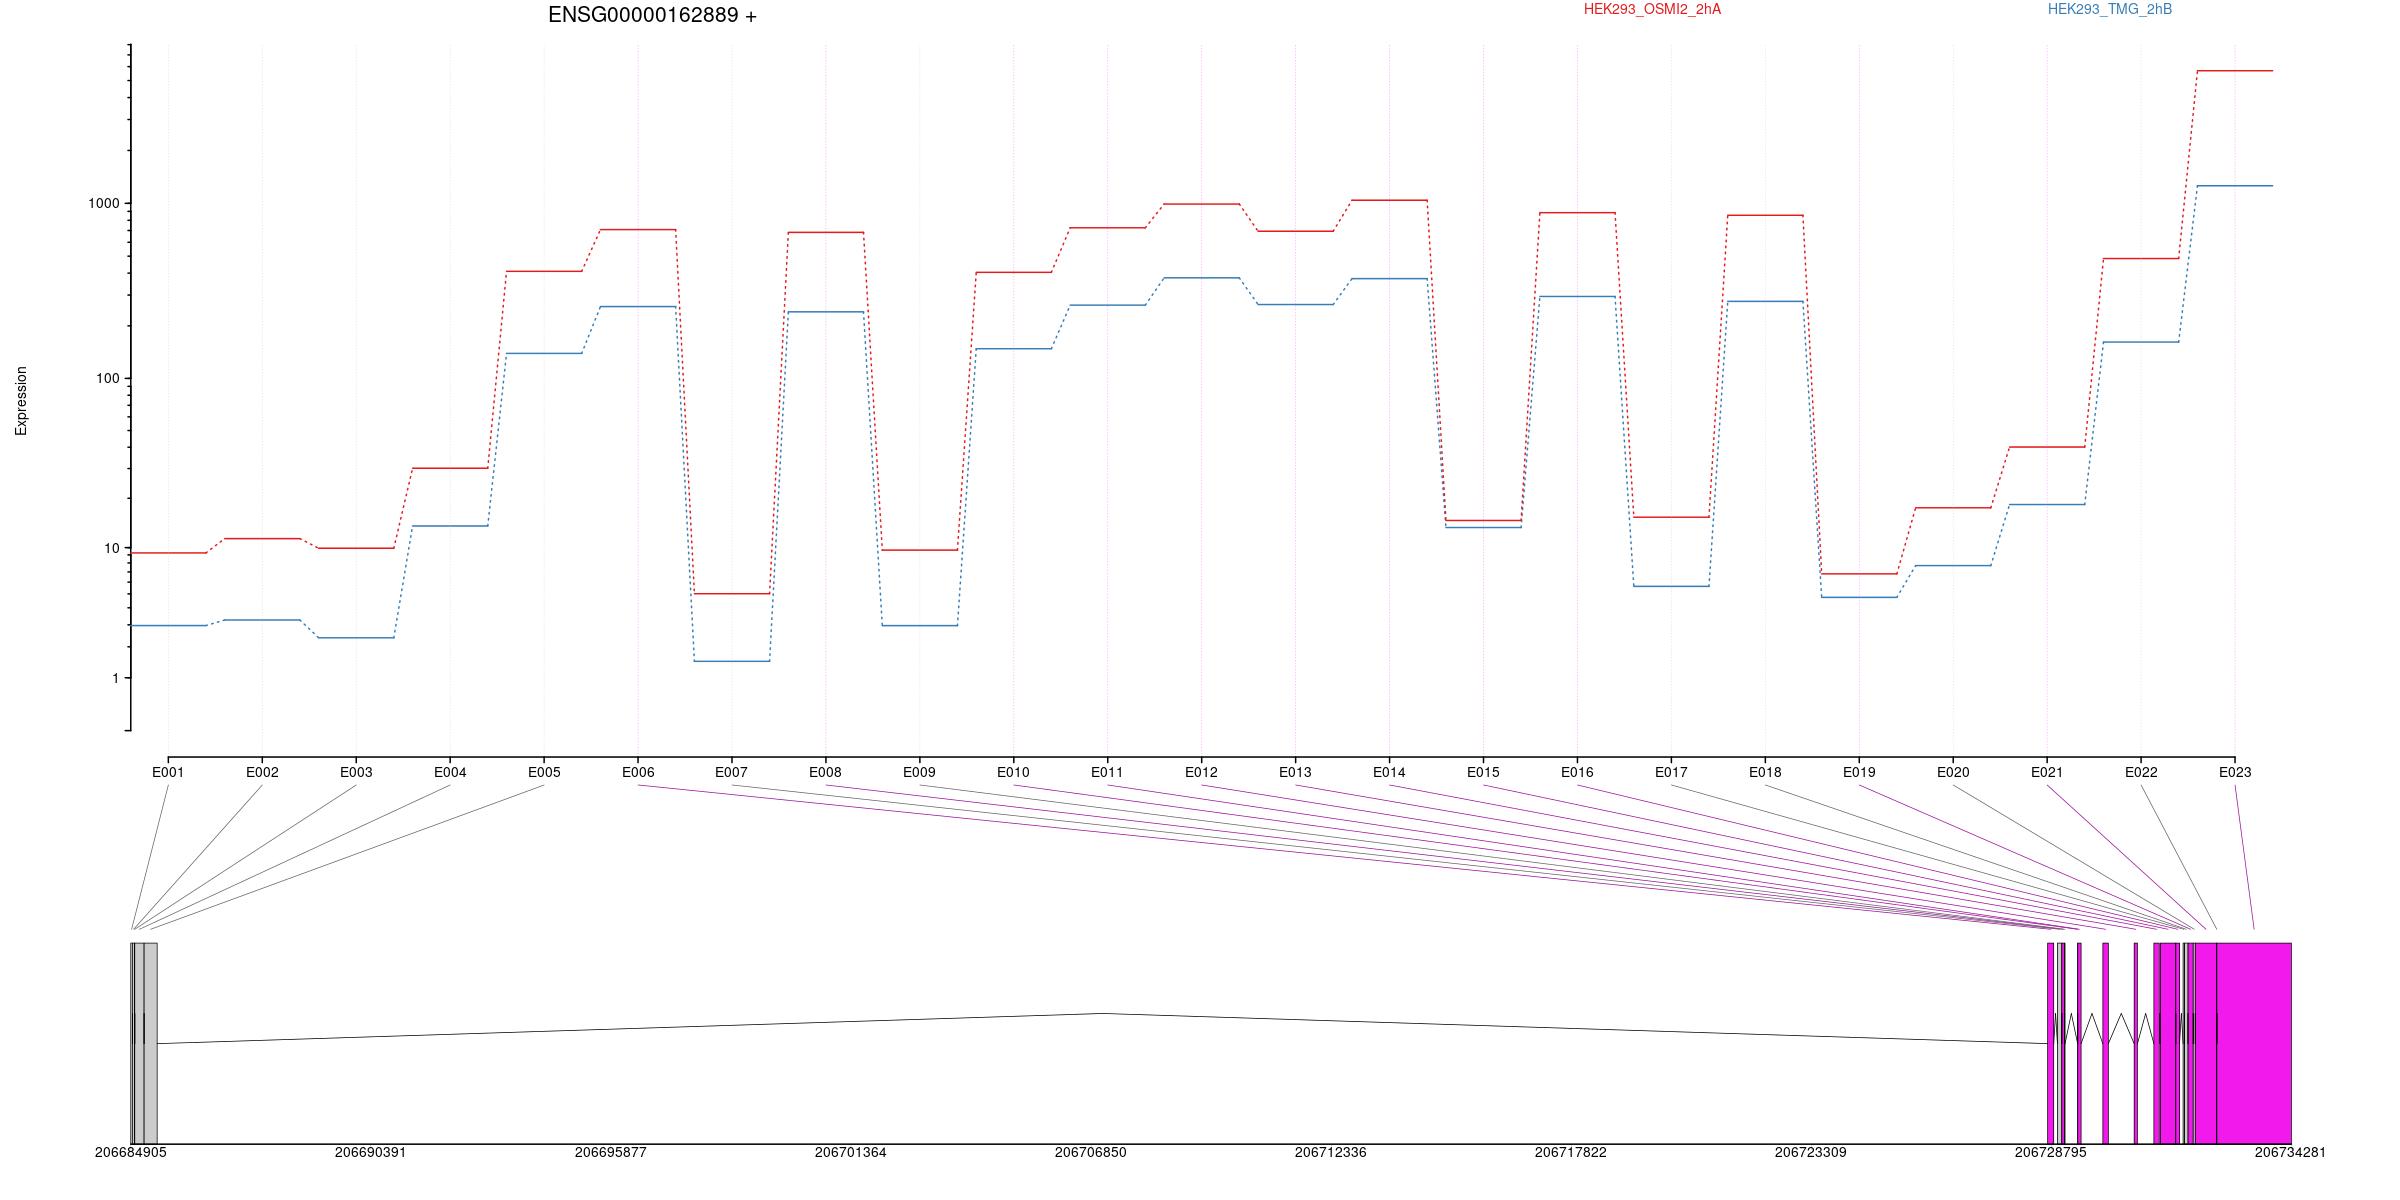Select exon label E010
Image resolution: width=2400 pixels, height=1200 pixels.
pos(1013,772)
